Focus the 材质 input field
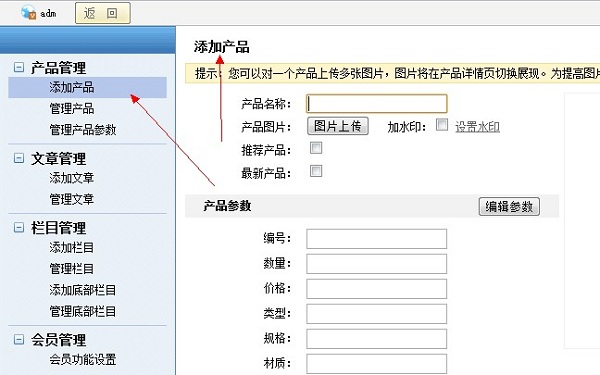Screen dimensions: 600x375 tap(377, 364)
